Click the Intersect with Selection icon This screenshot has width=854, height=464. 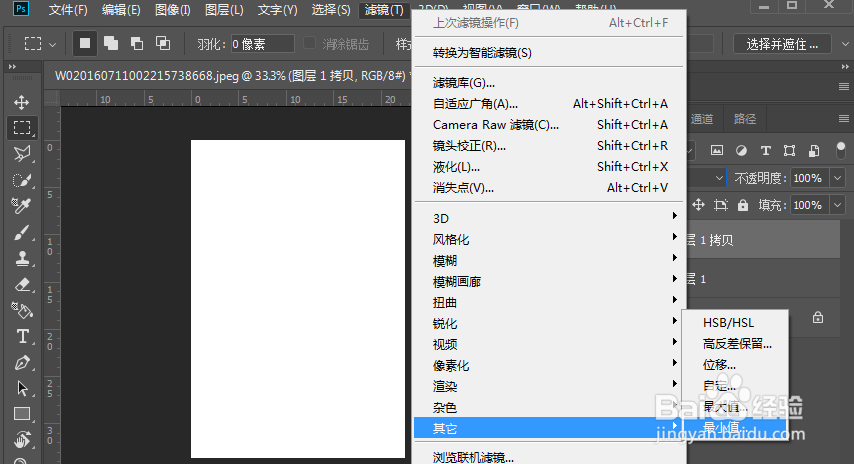click(163, 44)
